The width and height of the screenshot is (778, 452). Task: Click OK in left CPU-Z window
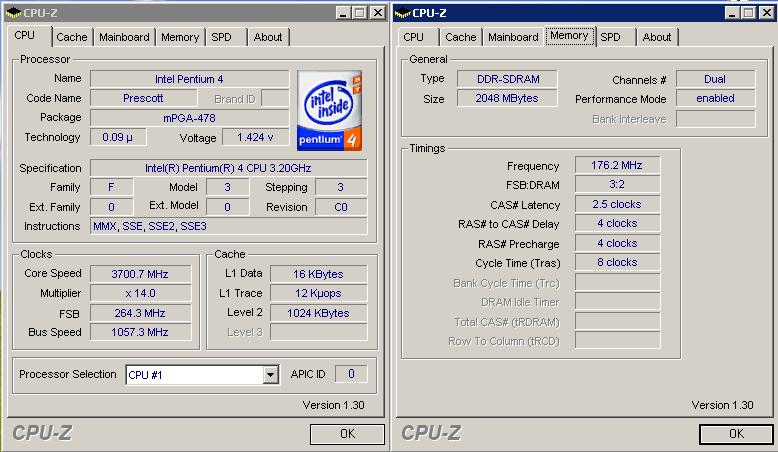(347, 434)
